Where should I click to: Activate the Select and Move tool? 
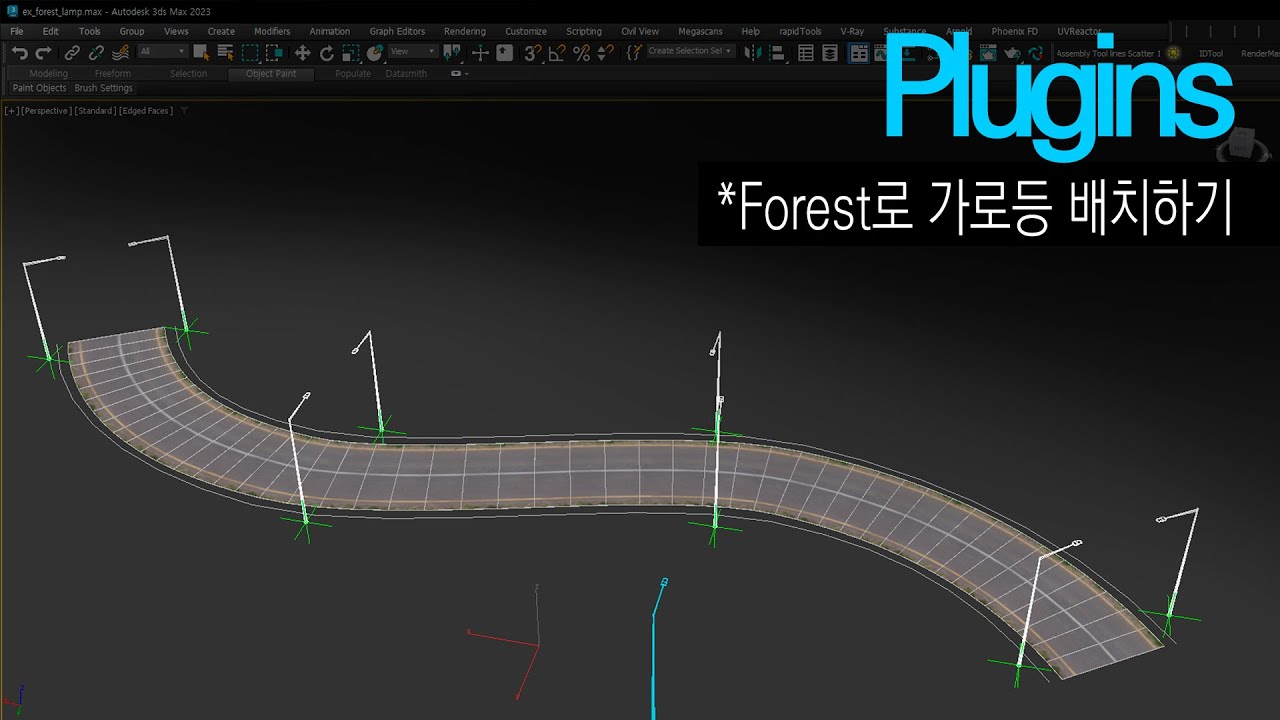coord(302,52)
